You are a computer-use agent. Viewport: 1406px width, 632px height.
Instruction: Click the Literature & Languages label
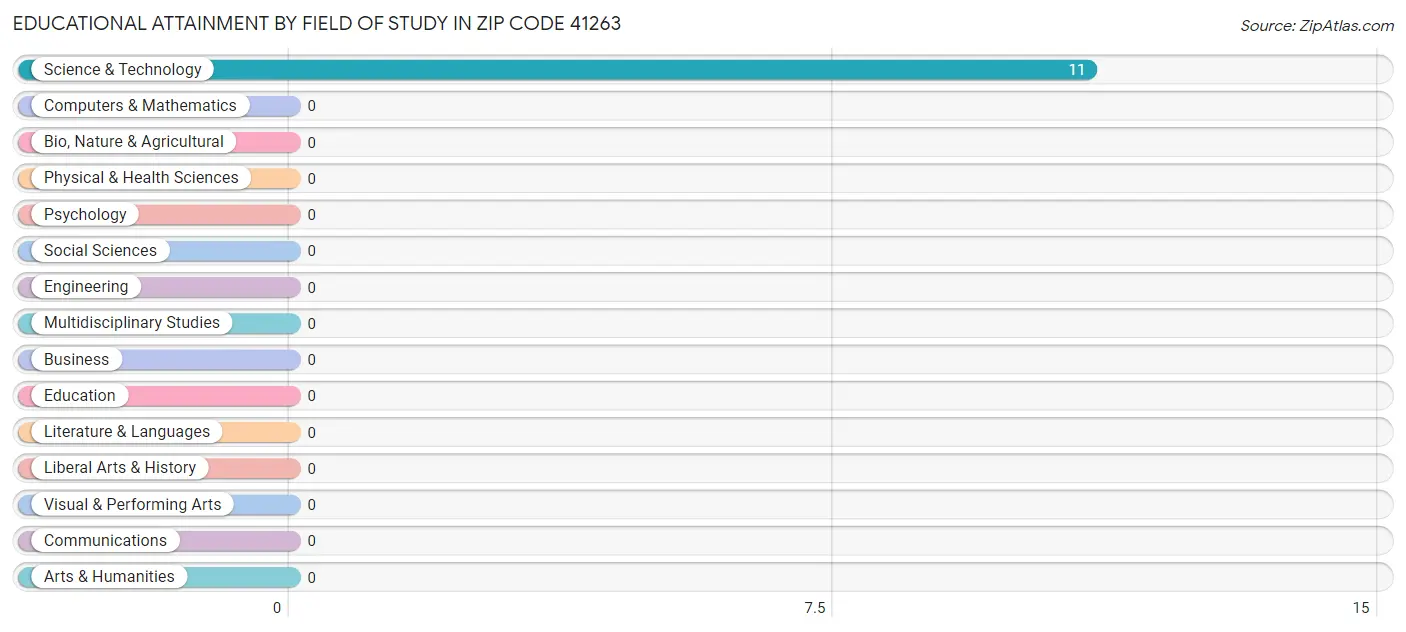[127, 431]
